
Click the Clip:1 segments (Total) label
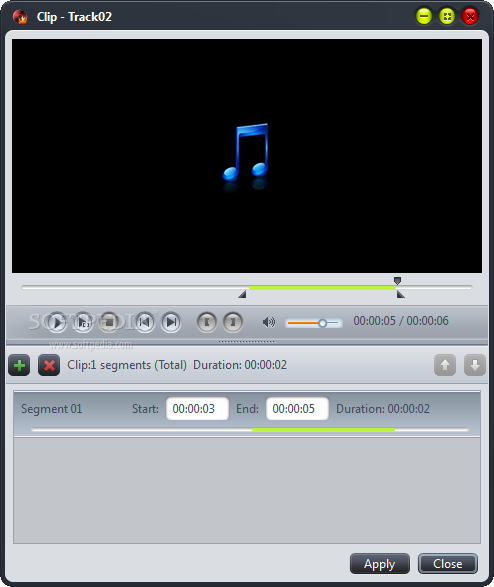tap(127, 365)
